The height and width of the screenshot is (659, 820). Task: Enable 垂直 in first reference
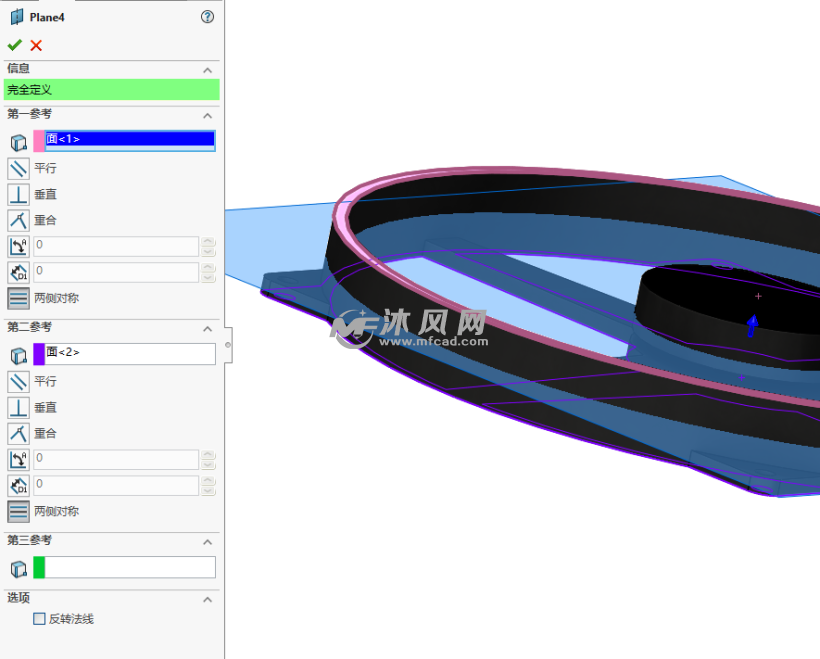[18, 195]
